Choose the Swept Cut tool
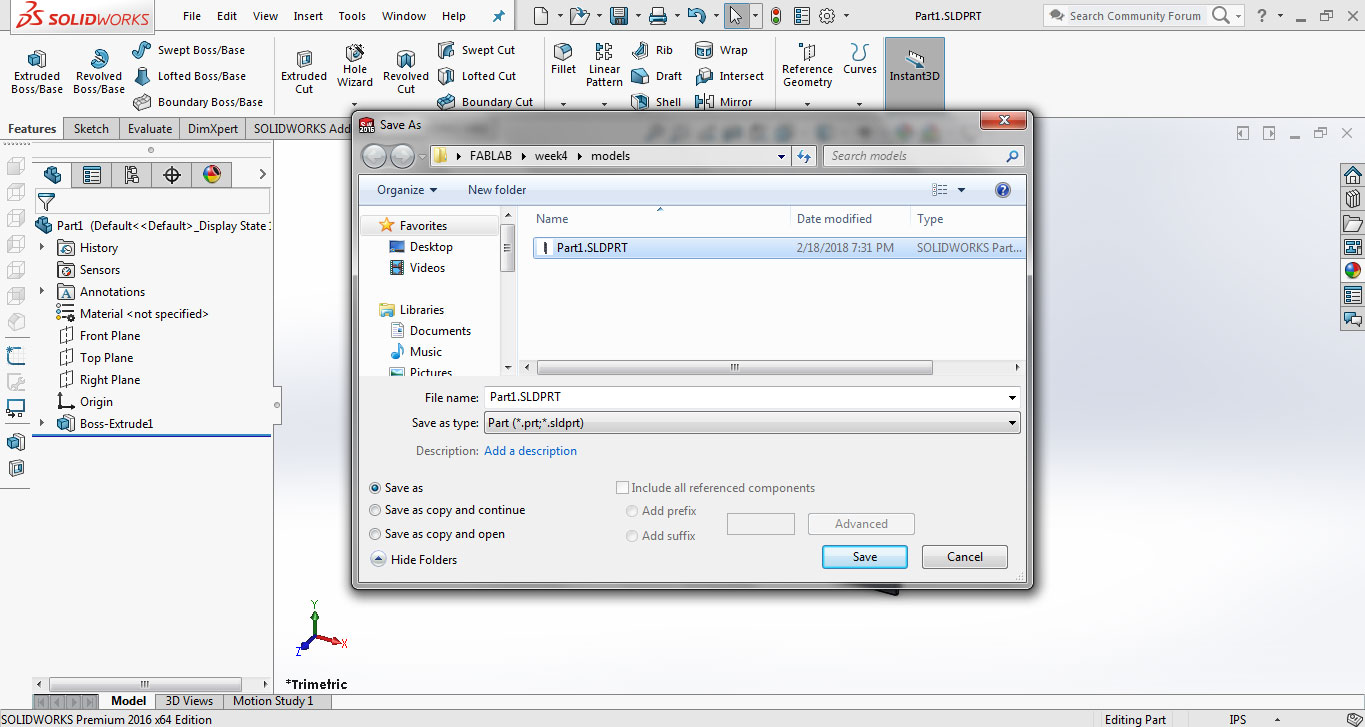 click(477, 50)
